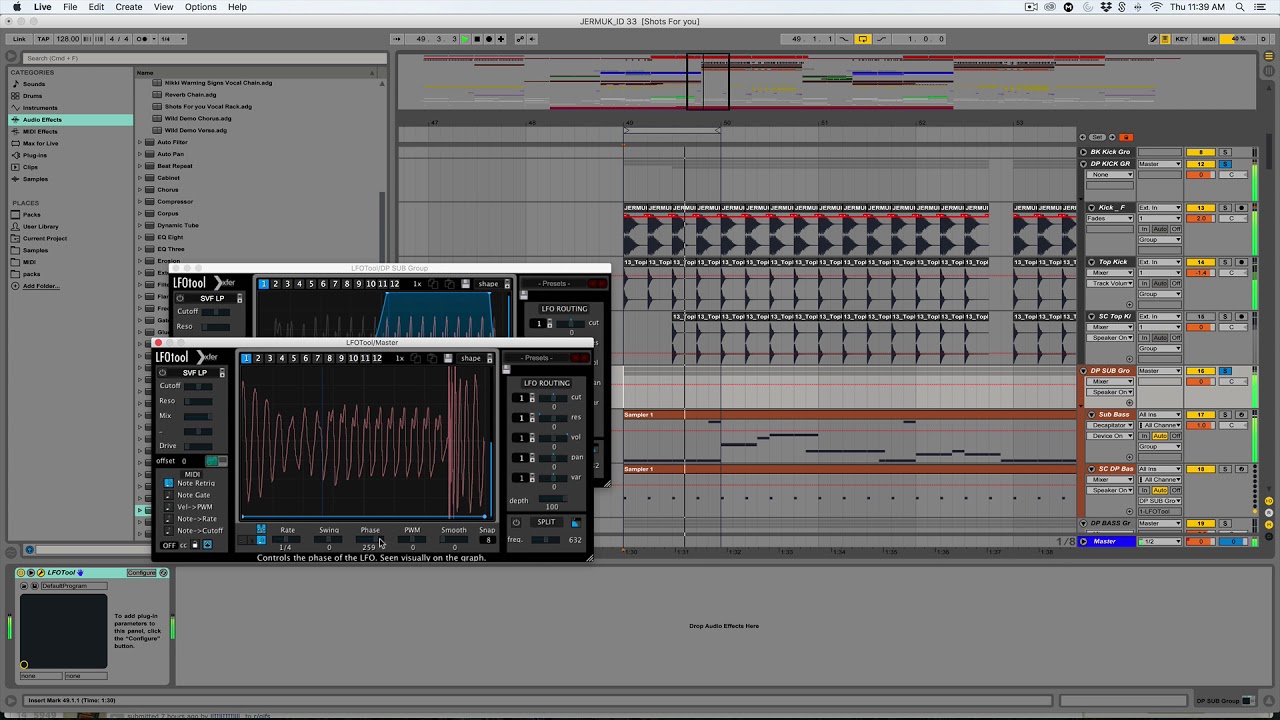Enable Note->Cutoff in LFOTool MIDI section
Viewport: 1280px width, 720px height.
[168, 531]
